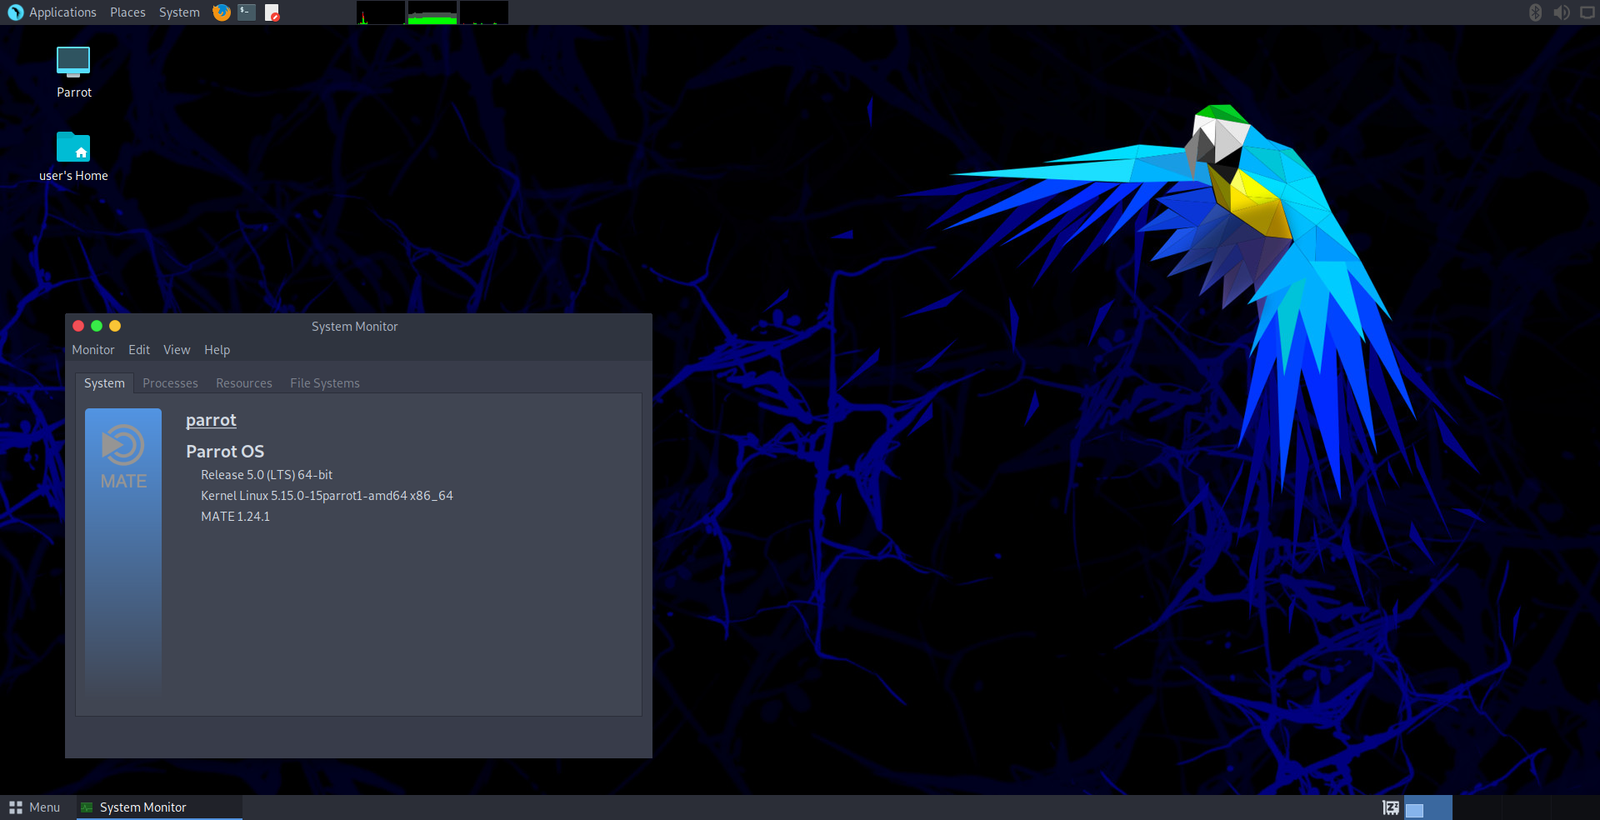1600x820 pixels.
Task: Click the CPU load monitor graph
Action: pyautogui.click(x=381, y=12)
